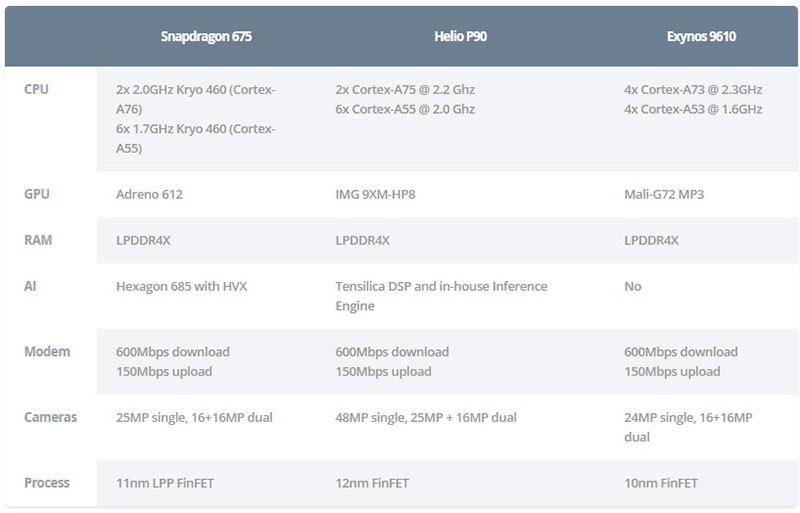The image size is (800, 513).
Task: Select the GPU row label
Action: [37, 194]
